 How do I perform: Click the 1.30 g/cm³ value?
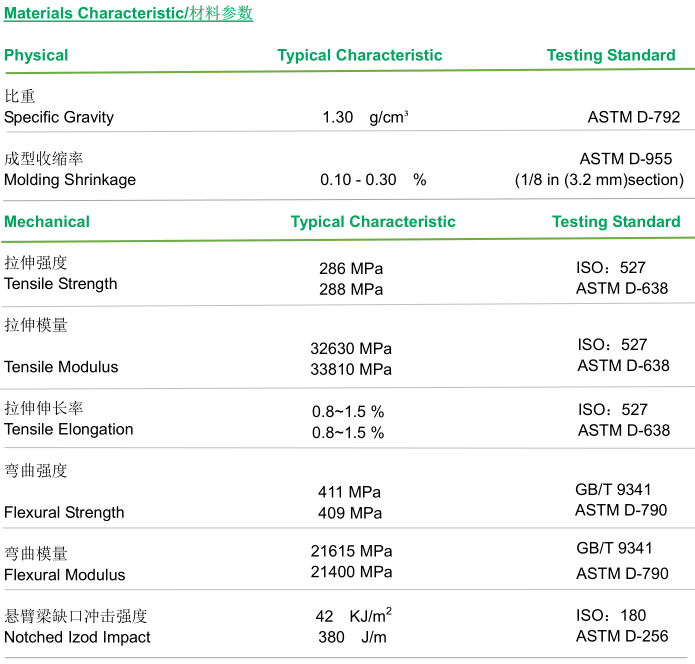364,117
